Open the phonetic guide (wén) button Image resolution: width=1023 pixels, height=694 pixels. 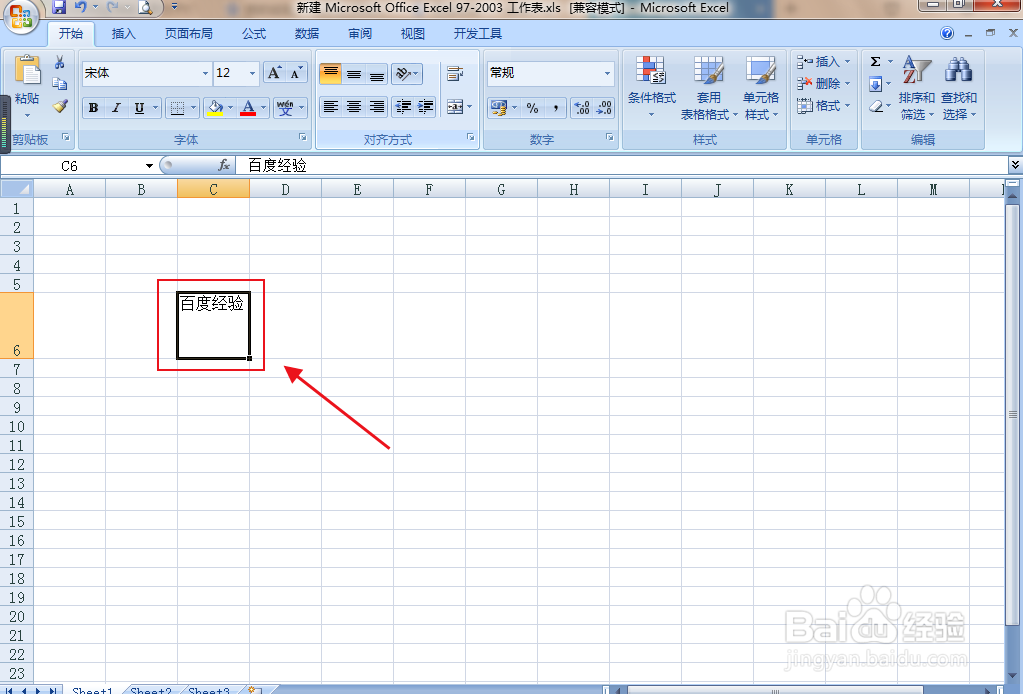coord(285,108)
